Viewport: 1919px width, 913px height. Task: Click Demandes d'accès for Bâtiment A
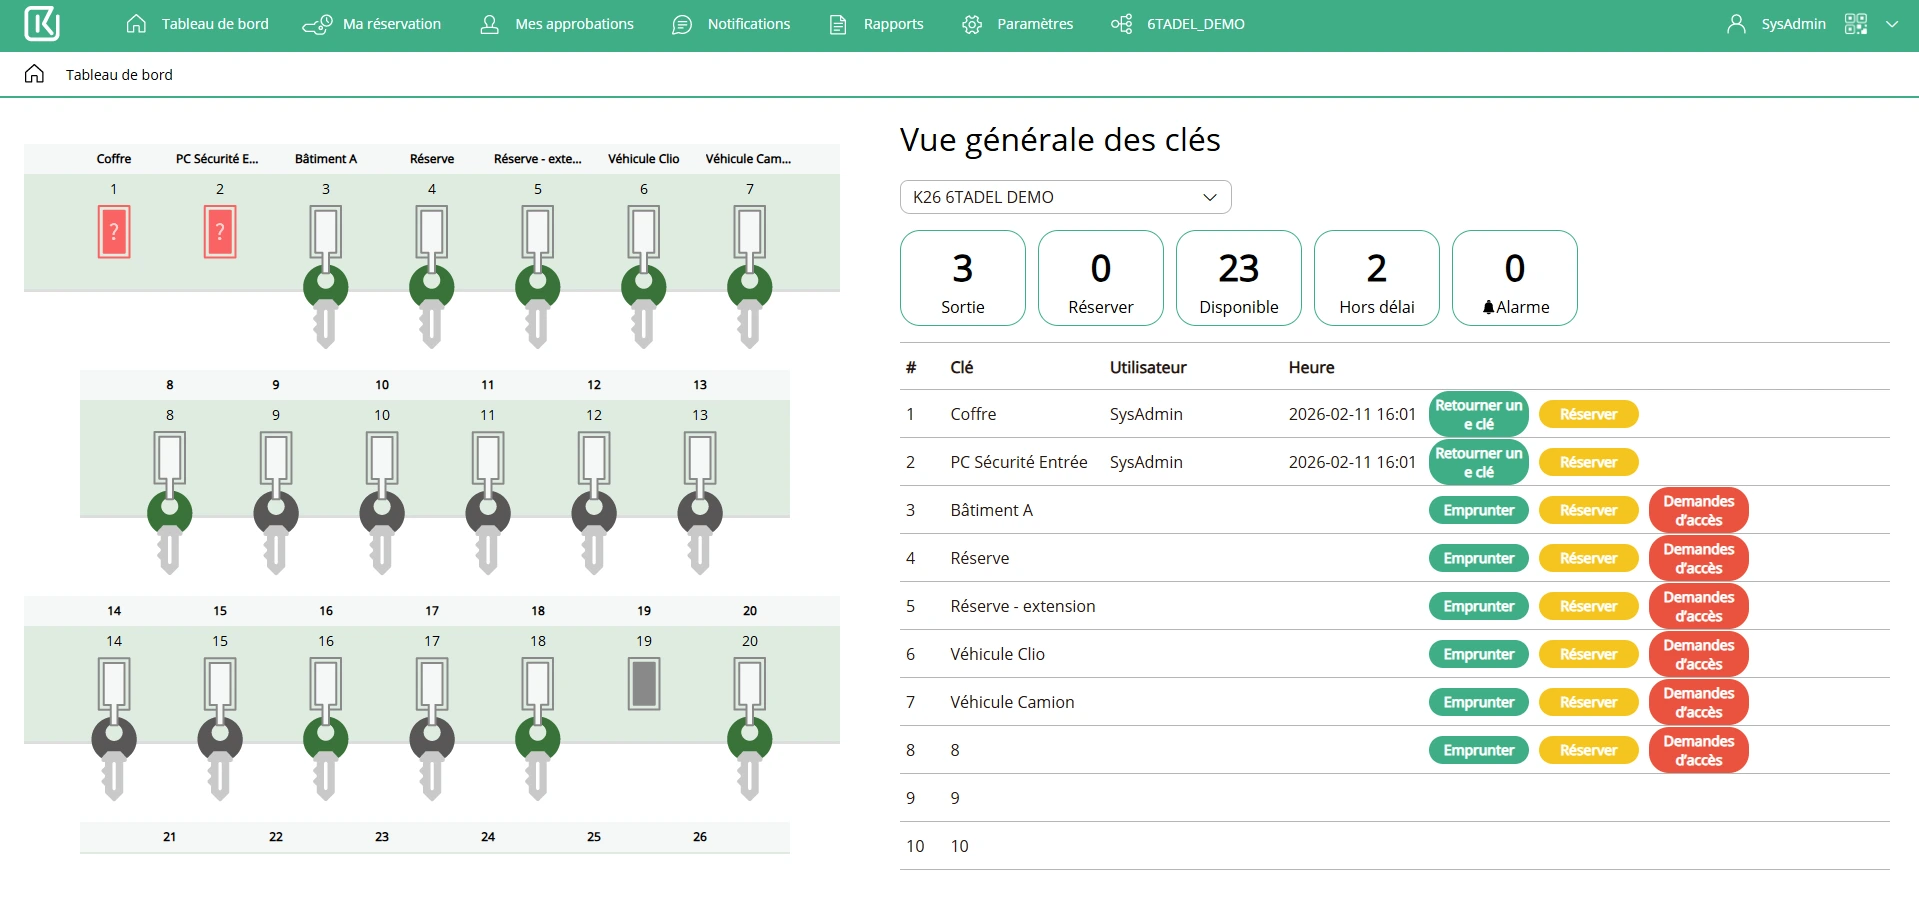pos(1698,510)
